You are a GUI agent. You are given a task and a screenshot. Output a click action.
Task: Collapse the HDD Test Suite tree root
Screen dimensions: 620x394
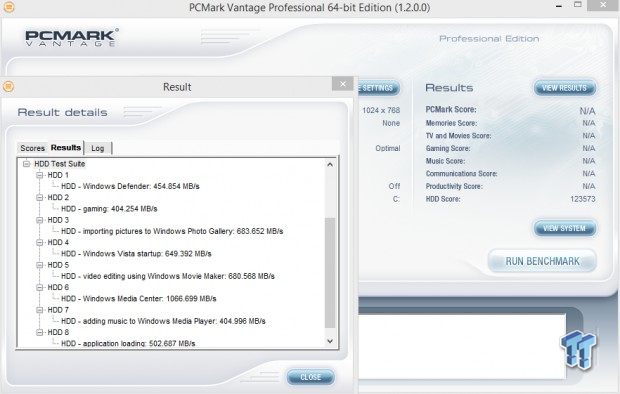coord(26,164)
